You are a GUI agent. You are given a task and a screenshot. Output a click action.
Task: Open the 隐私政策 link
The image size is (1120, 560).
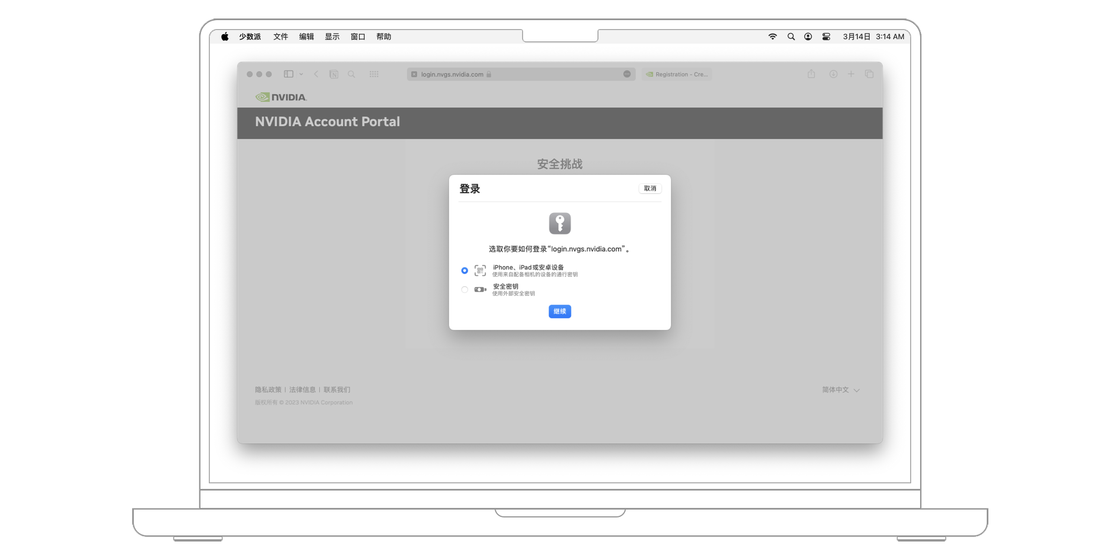point(268,390)
